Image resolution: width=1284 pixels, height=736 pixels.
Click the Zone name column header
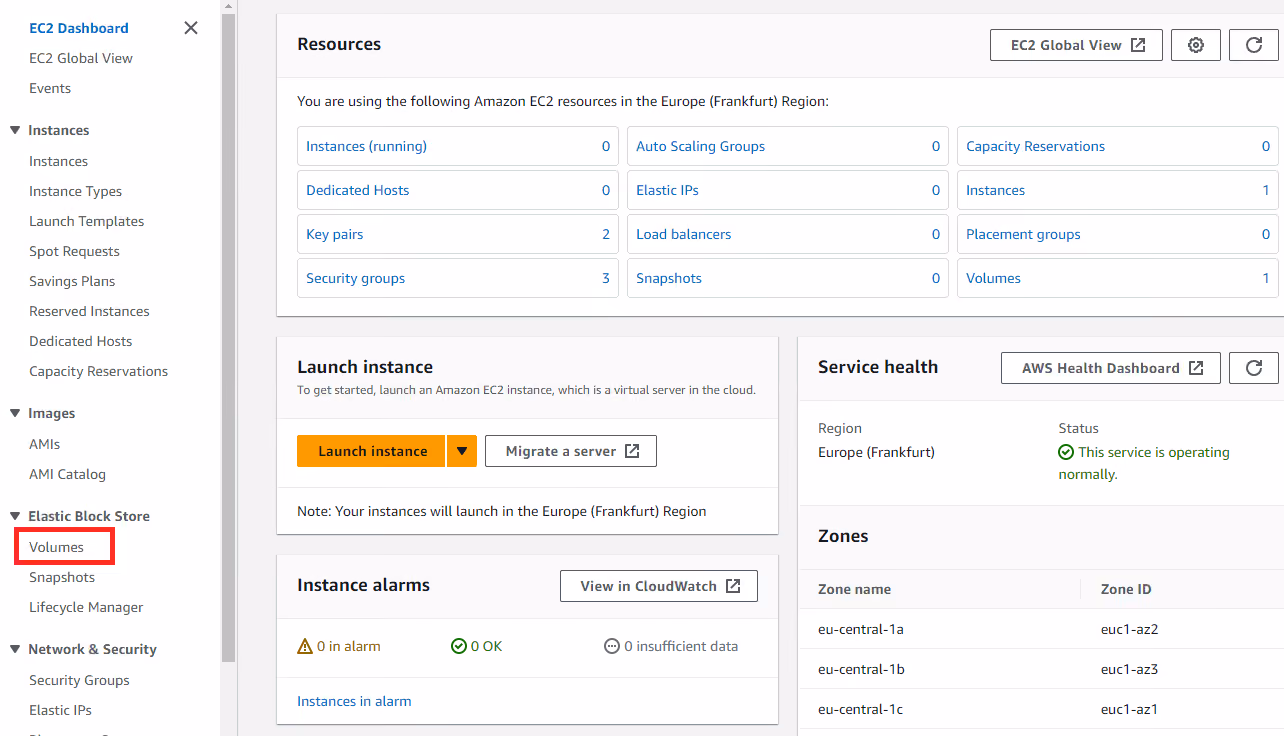(854, 589)
